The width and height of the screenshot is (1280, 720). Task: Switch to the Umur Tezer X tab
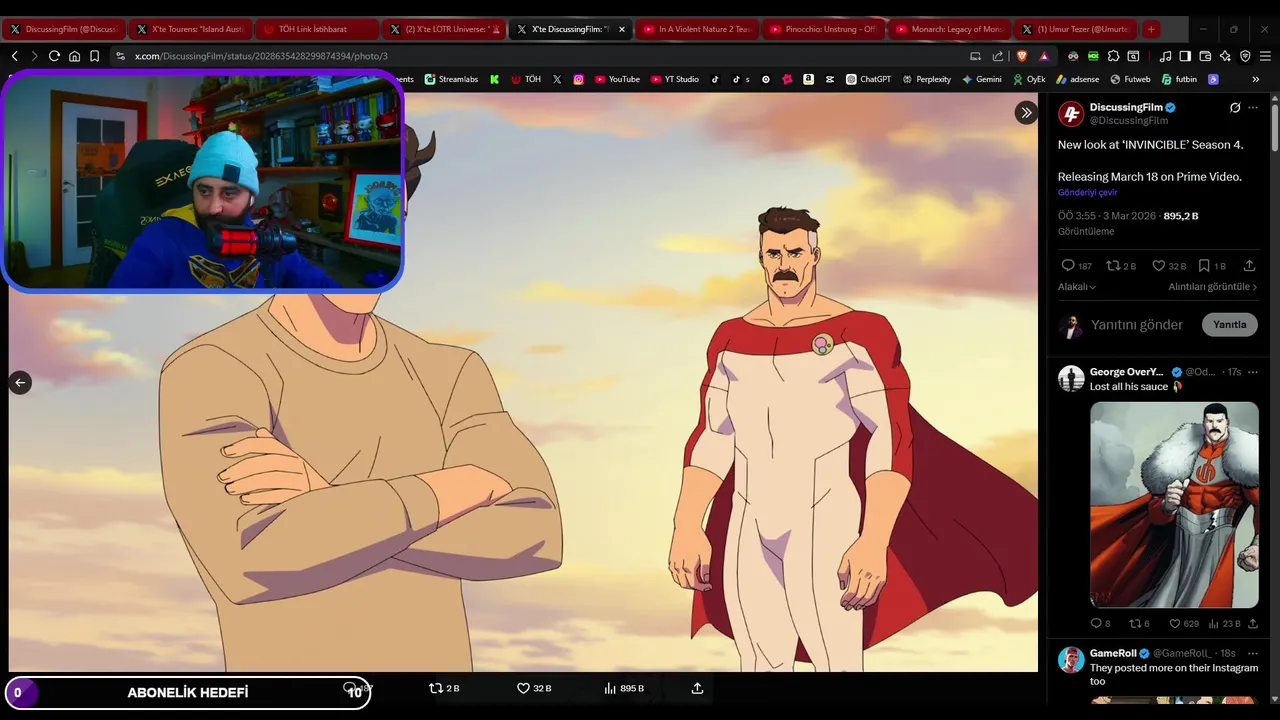1075,29
